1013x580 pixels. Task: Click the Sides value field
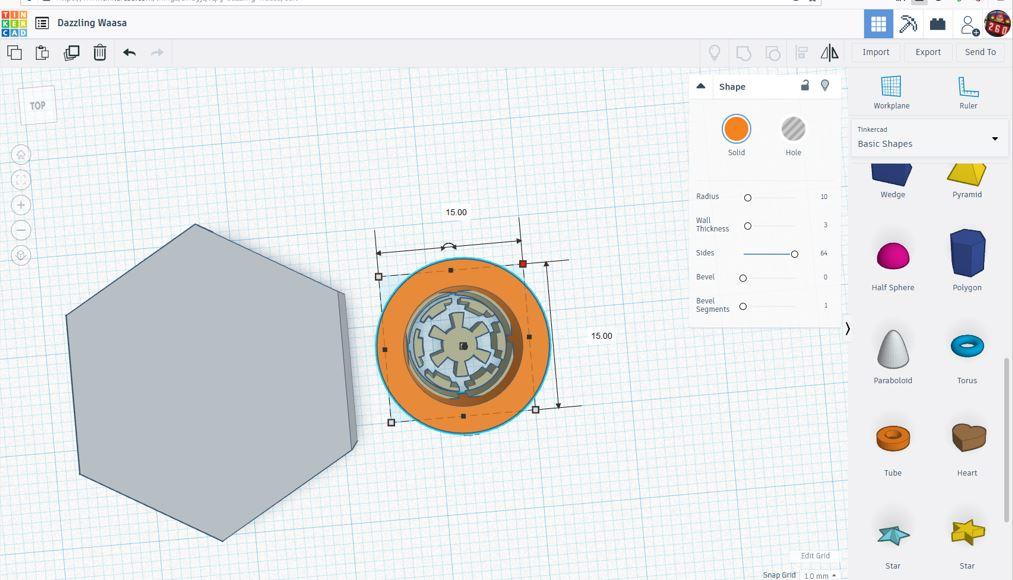822,253
